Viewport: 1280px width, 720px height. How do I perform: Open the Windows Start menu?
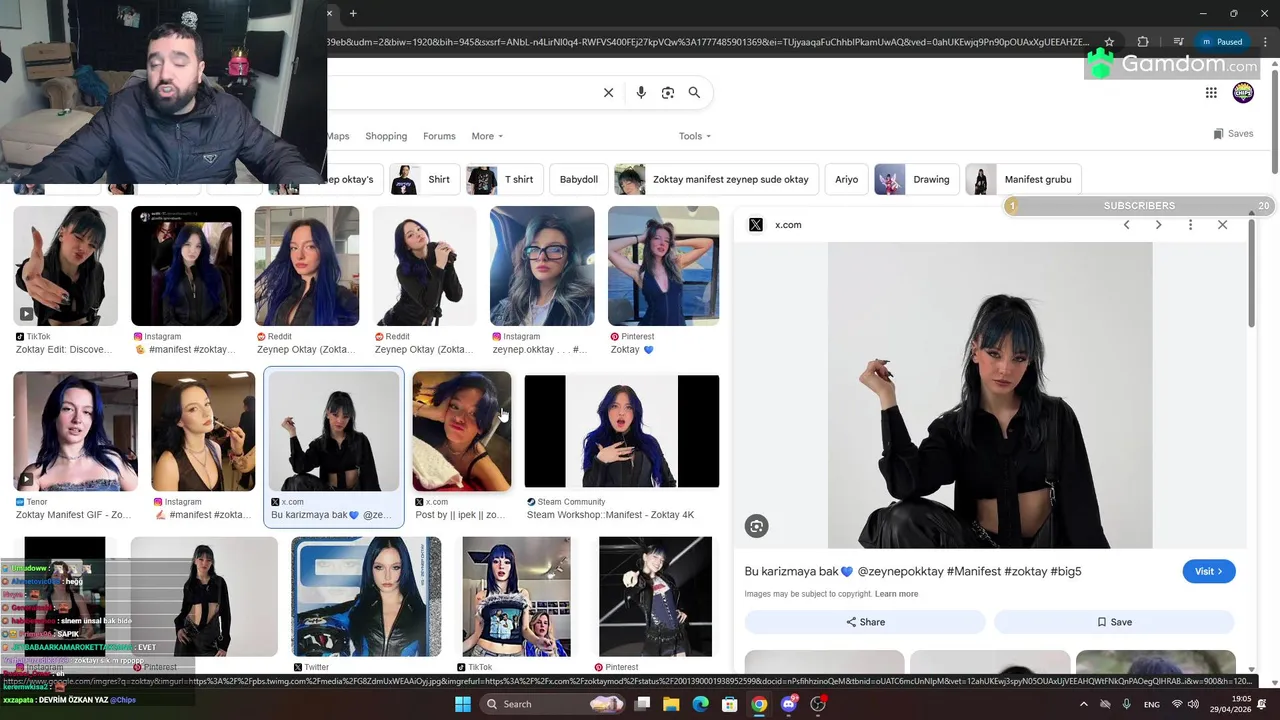tap(463, 704)
